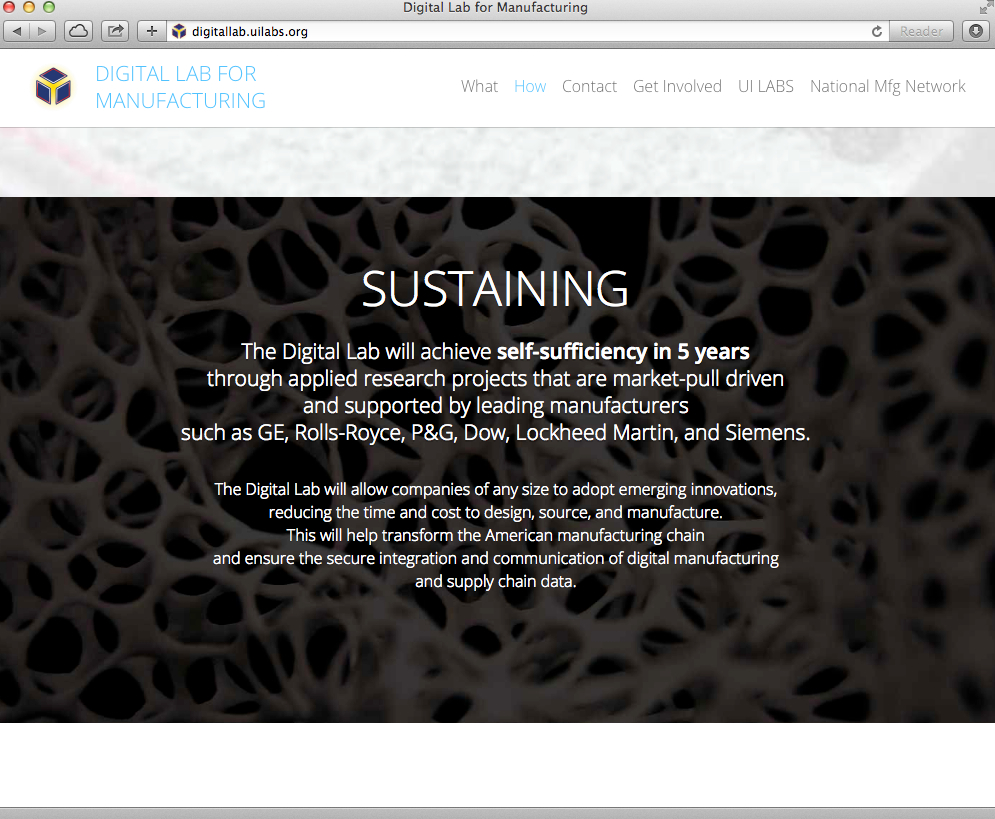Viewport: 995px width, 819px height.
Task: Click the 'and supply chain data.' line
Action: [496, 582]
